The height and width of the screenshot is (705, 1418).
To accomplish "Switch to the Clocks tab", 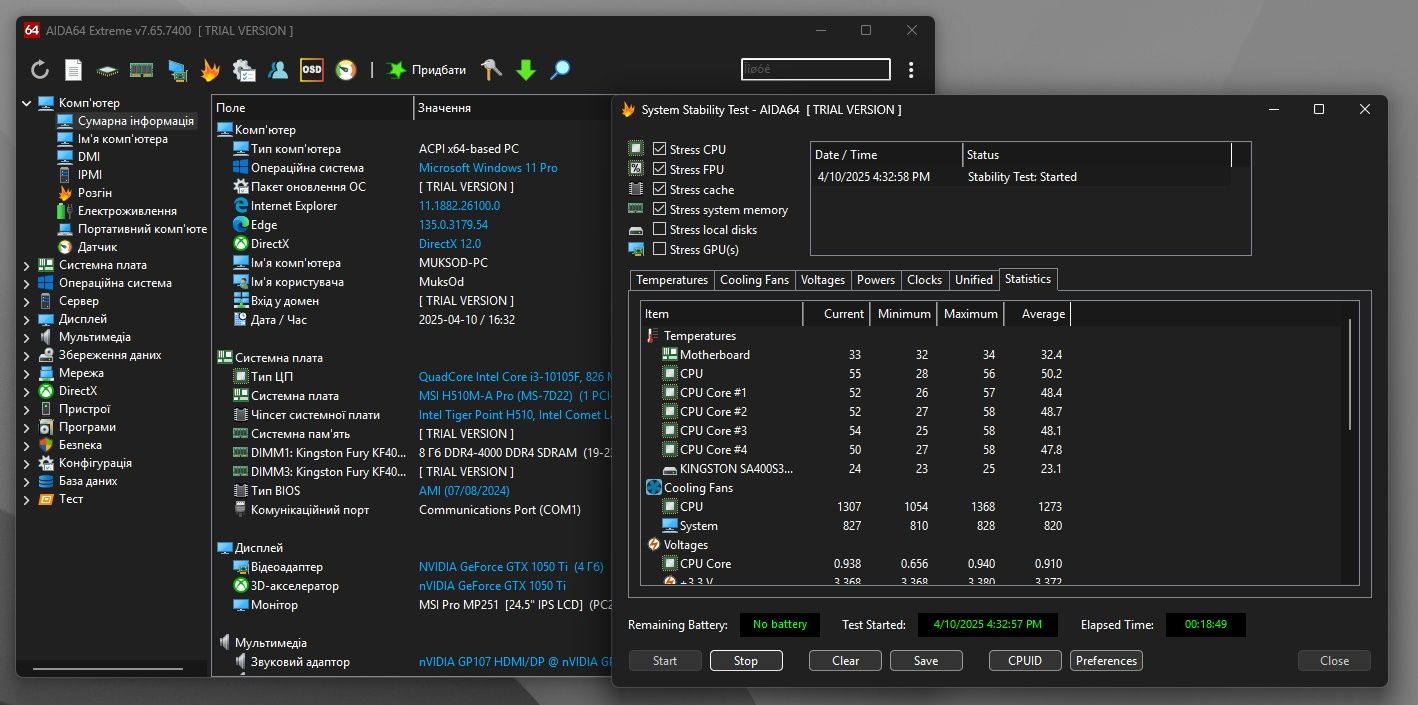I will (x=925, y=280).
